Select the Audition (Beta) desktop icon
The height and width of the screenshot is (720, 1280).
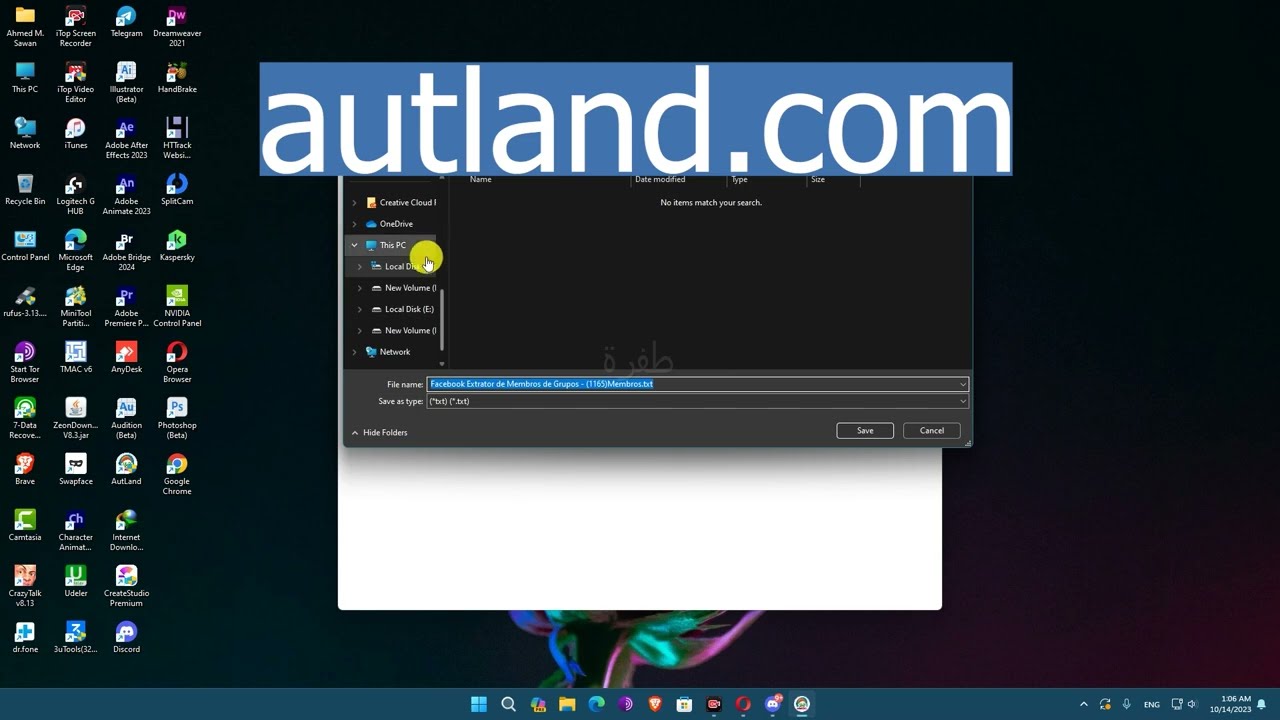[126, 419]
